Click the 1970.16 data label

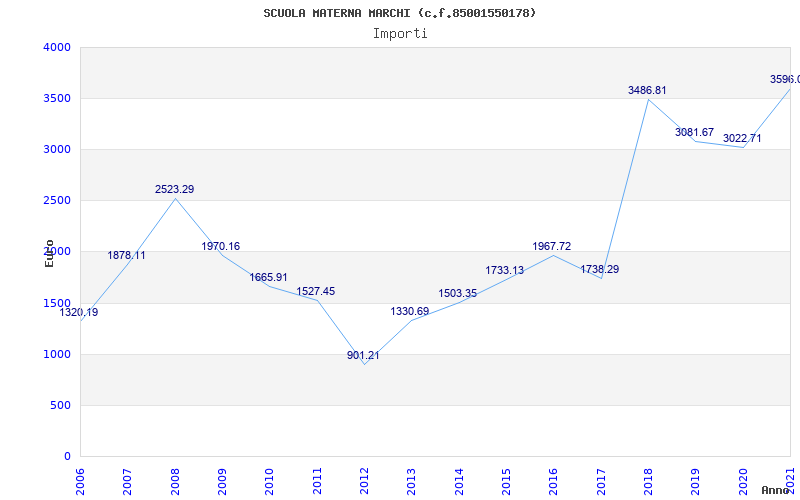coord(220,246)
